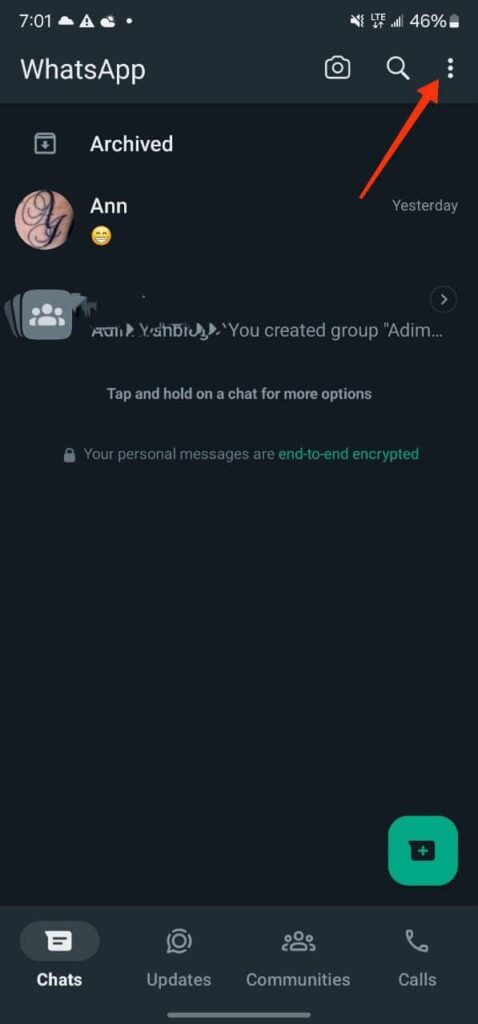Select the Chats tab
Image resolution: width=478 pixels, height=1024 pixels.
[x=59, y=958]
